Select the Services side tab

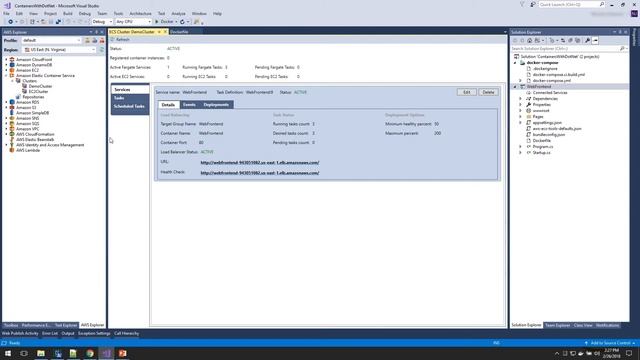(x=130, y=89)
